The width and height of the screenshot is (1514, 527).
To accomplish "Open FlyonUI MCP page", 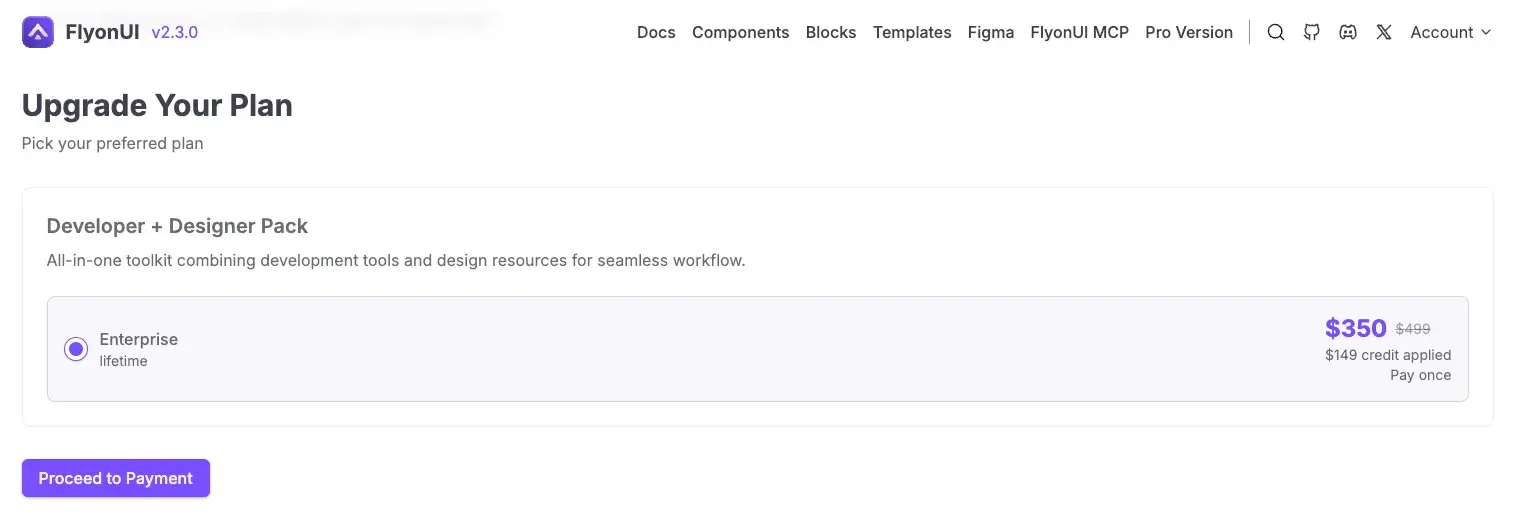I will coord(1079,32).
